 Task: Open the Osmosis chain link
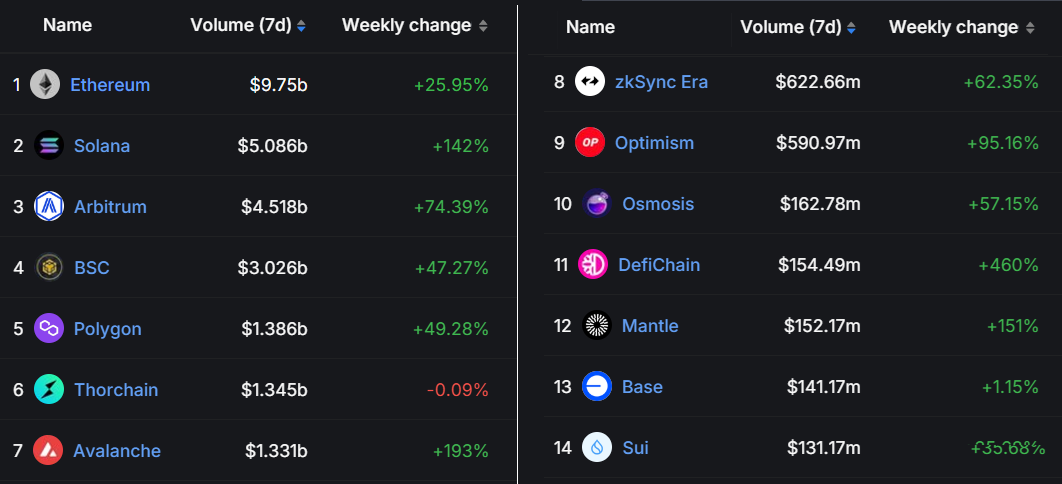657,204
